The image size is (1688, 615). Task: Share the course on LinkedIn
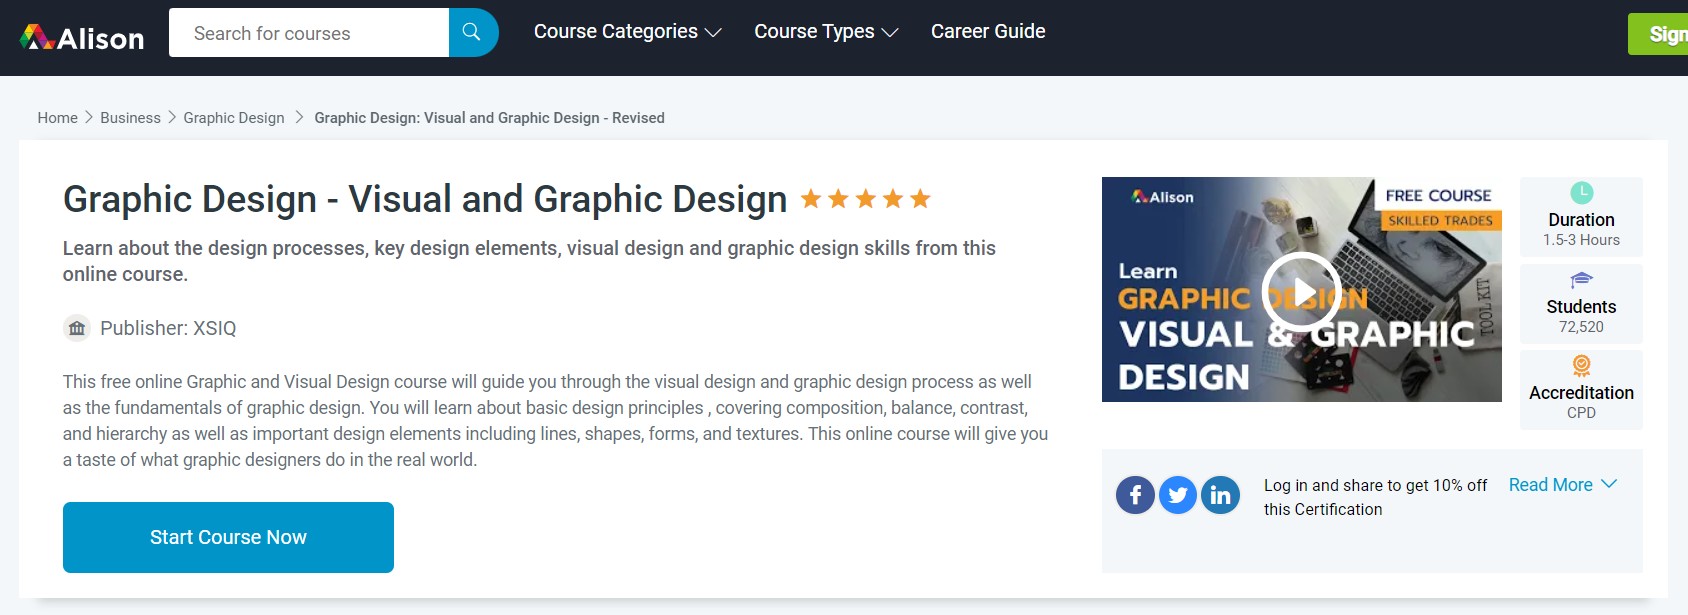tap(1220, 494)
